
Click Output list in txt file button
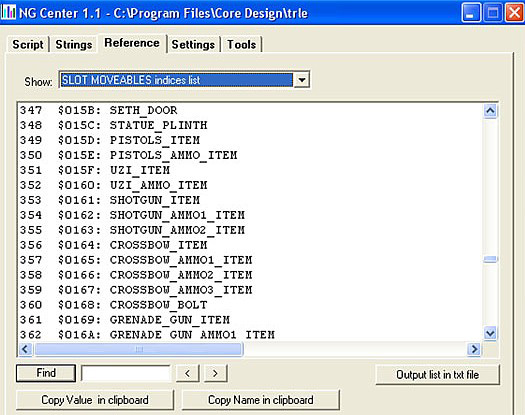438,375
